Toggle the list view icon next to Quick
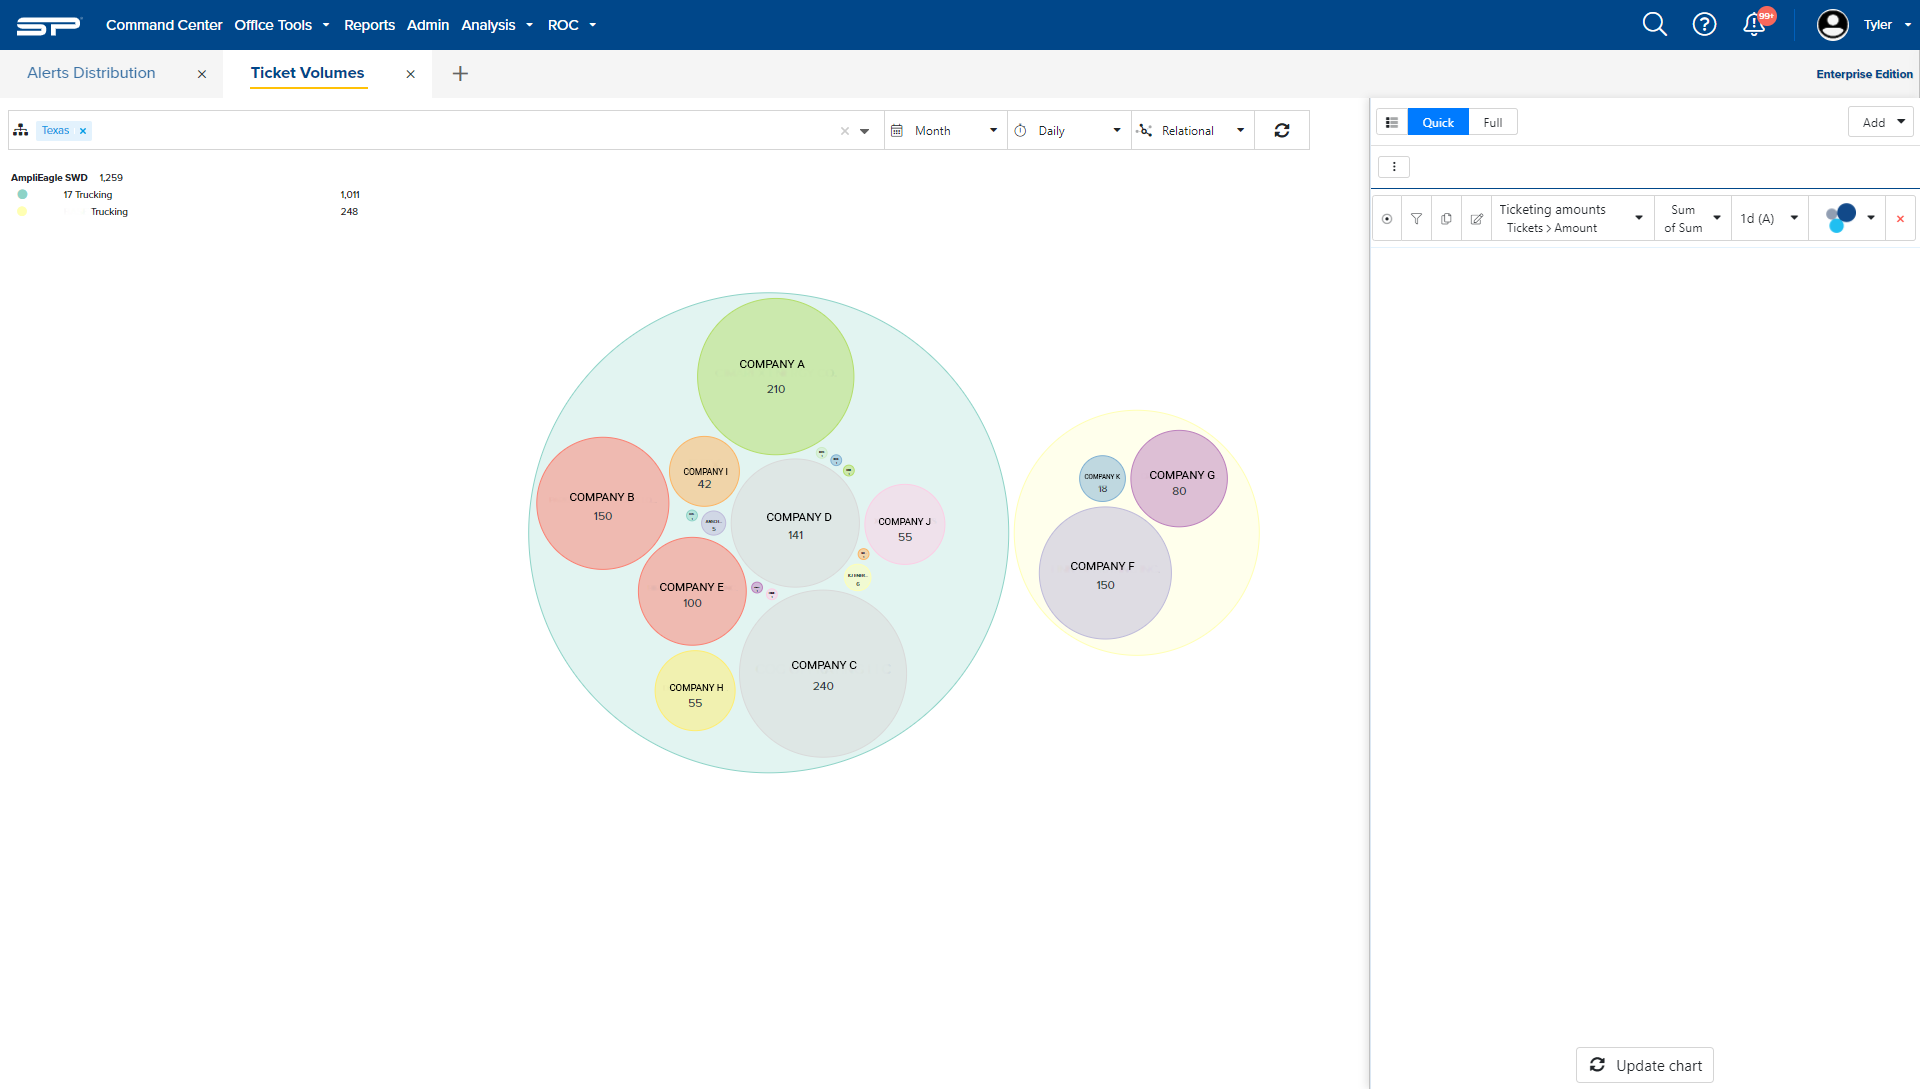This screenshot has width=1920, height=1089. coord(1392,122)
